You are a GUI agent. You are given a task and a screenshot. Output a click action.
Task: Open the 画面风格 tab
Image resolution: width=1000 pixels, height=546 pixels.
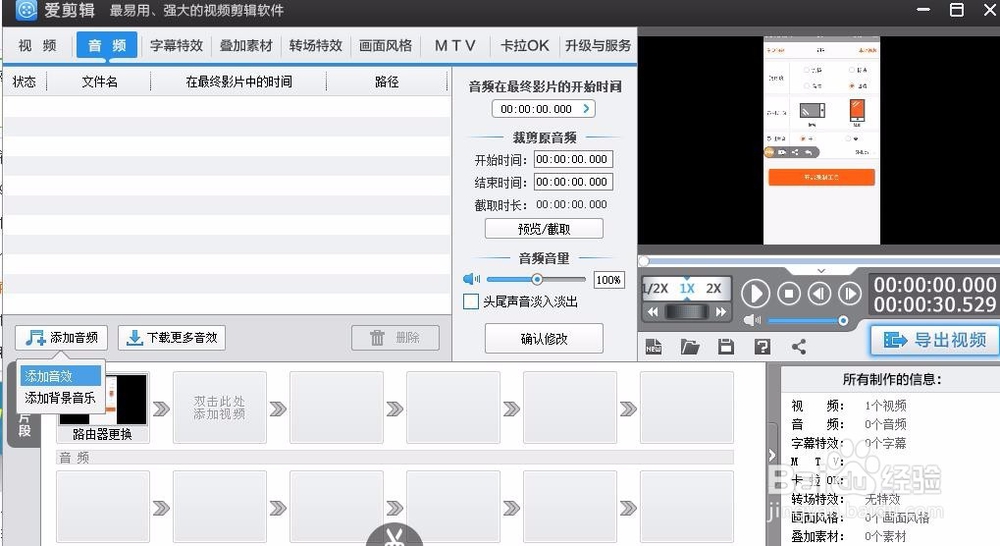[x=385, y=45]
